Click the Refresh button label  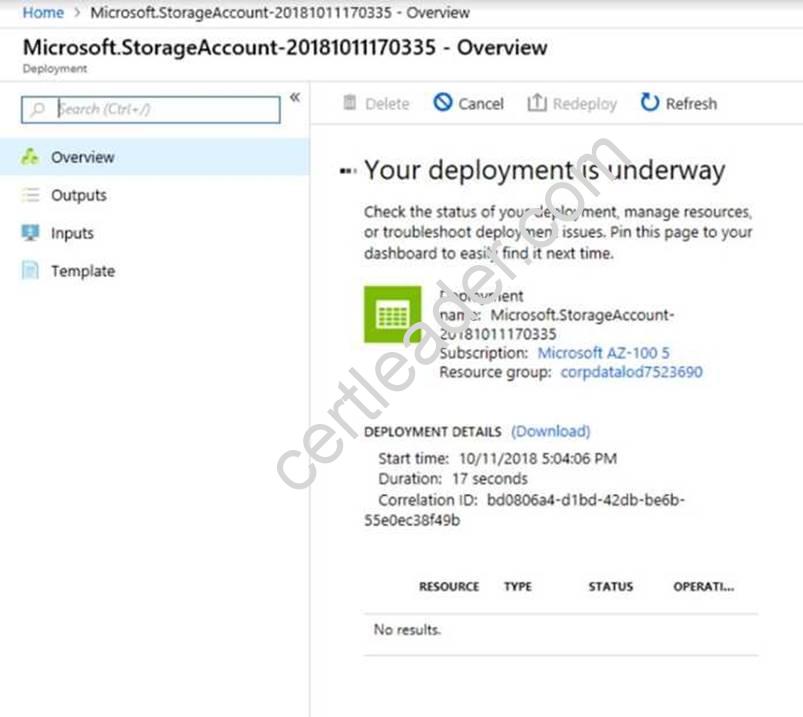click(691, 104)
